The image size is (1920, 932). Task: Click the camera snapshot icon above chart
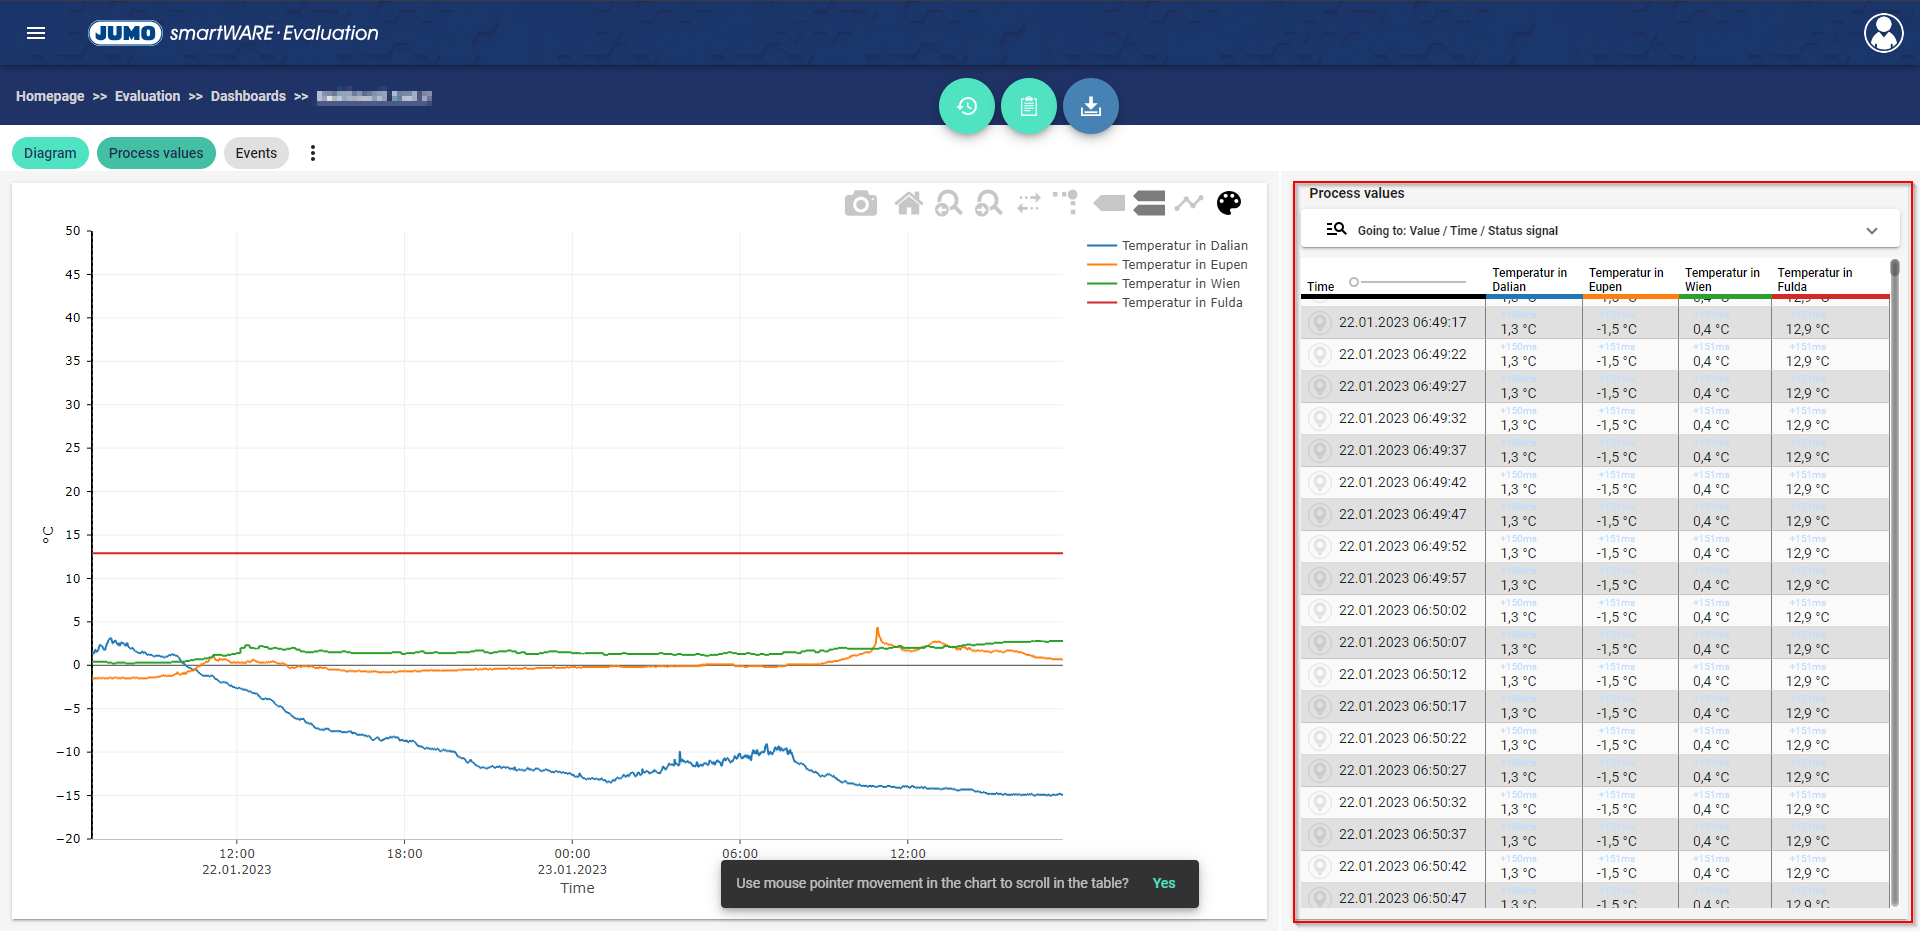(x=860, y=204)
